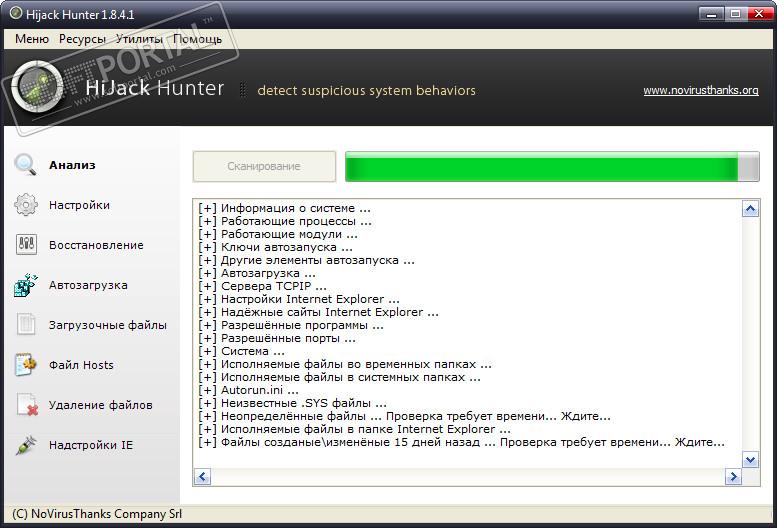777x528 pixels.
Task: Click the 'Работающие модули' log line
Action: pyautogui.click(x=278, y=234)
